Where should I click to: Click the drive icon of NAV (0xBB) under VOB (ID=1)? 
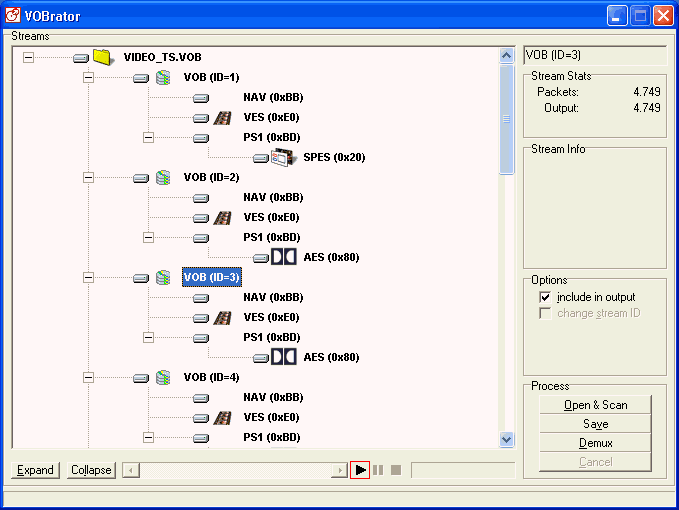coord(201,98)
